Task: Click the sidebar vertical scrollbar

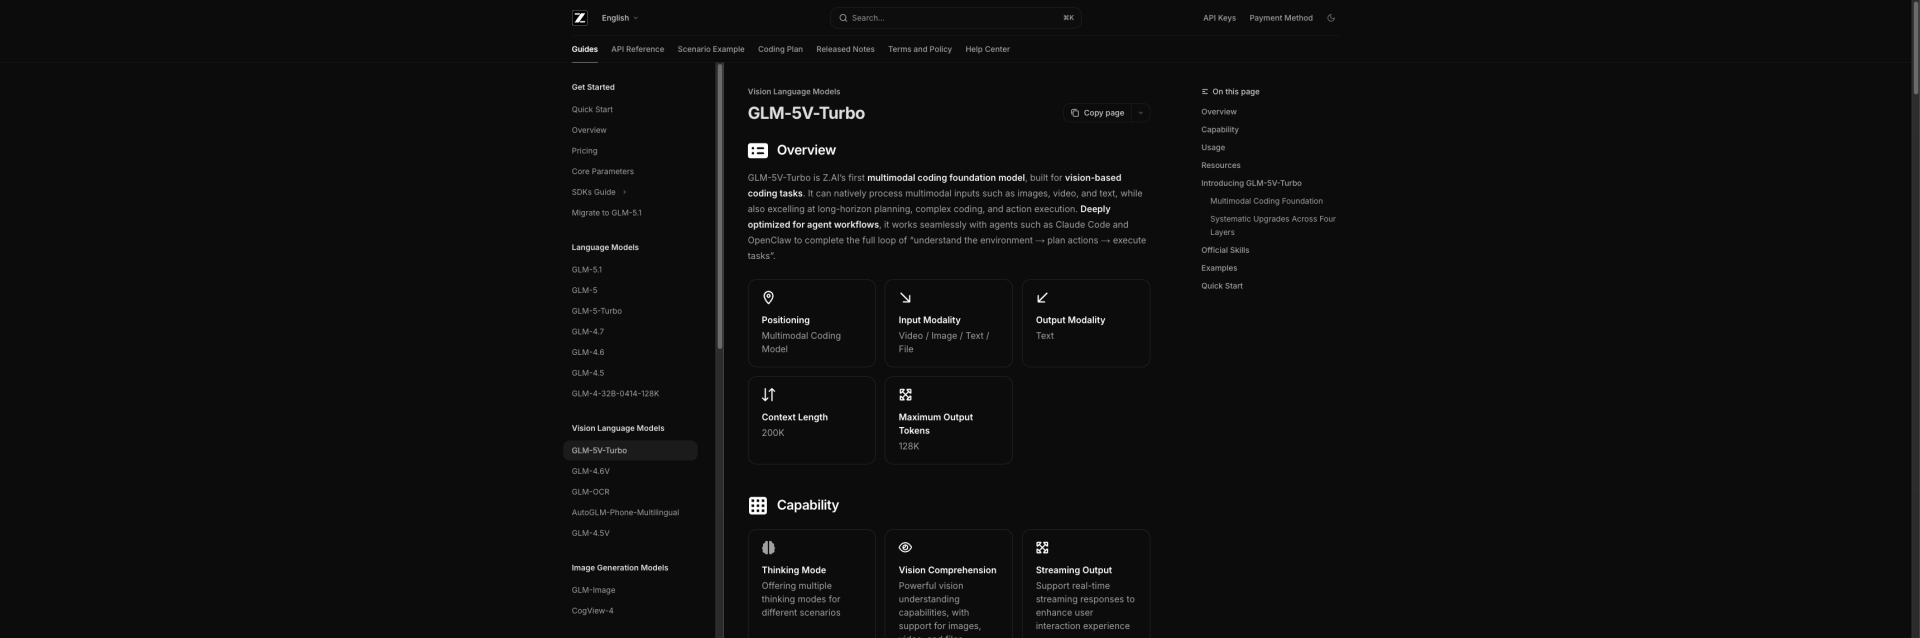Action: coord(719,205)
